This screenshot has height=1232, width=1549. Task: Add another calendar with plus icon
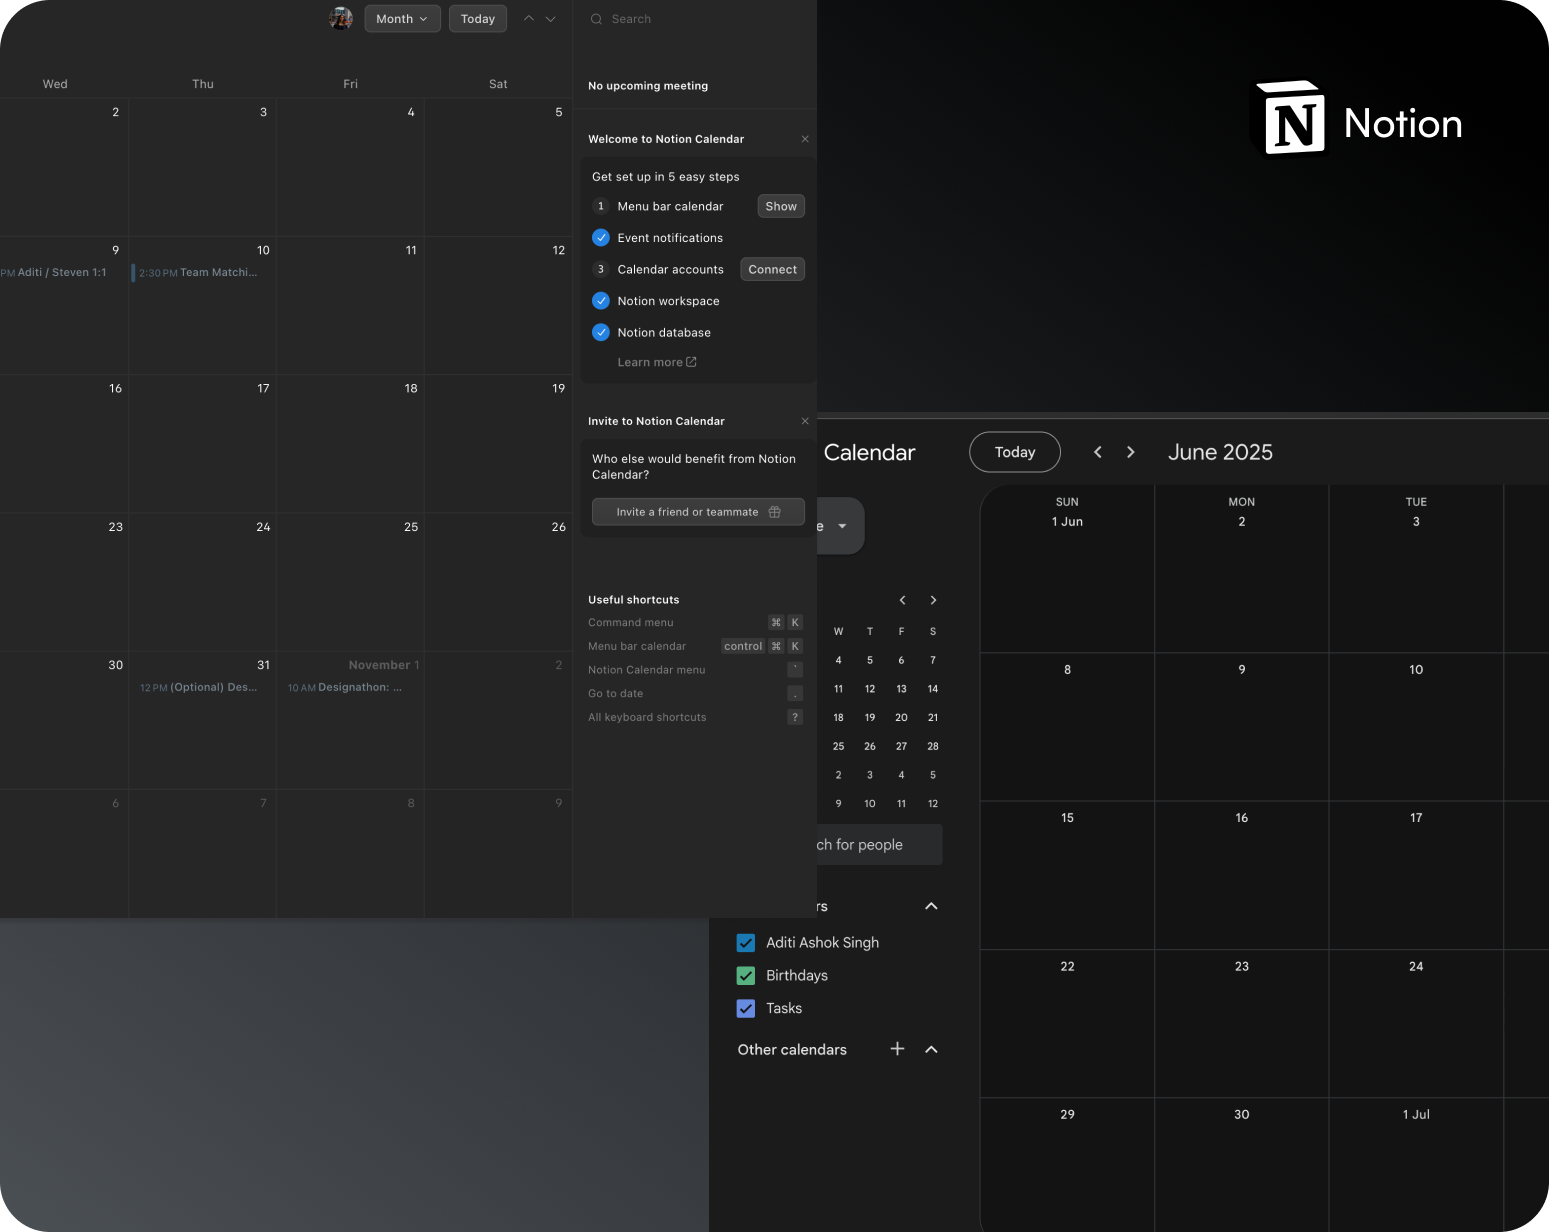point(897,1049)
